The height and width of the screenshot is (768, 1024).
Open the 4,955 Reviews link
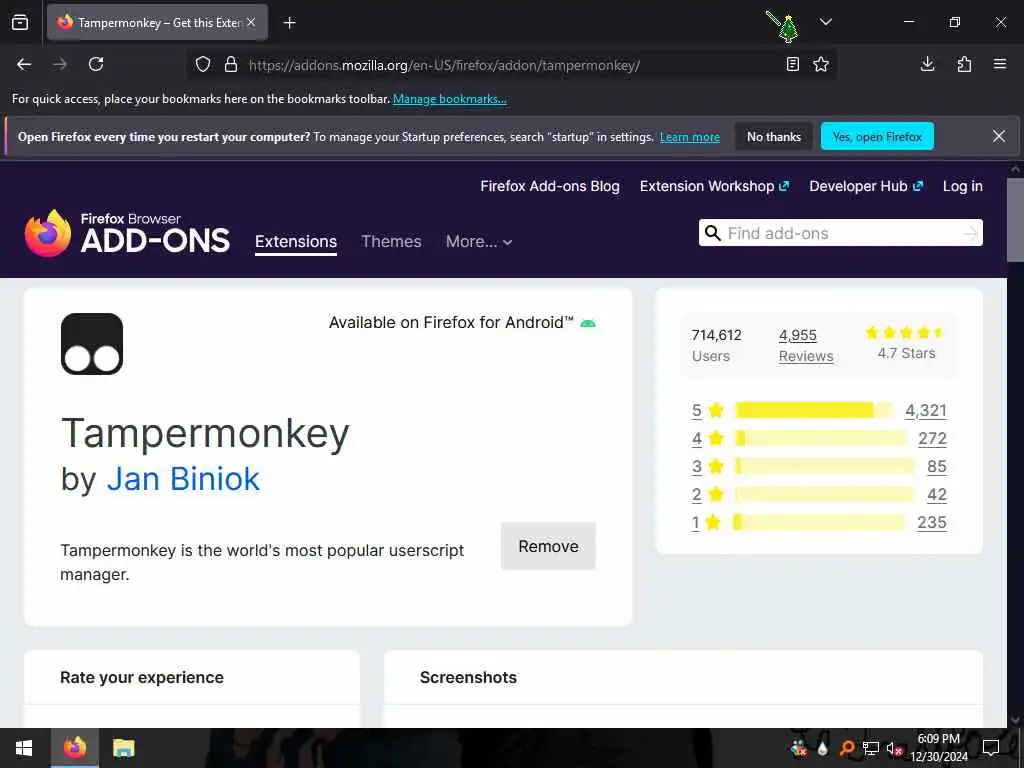coord(806,345)
